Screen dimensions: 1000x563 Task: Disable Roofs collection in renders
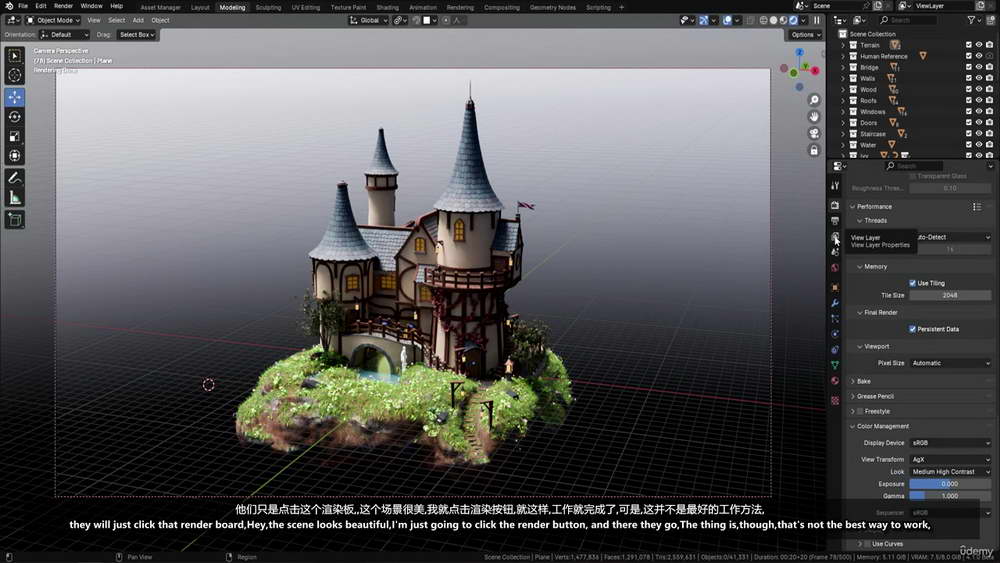(x=989, y=100)
